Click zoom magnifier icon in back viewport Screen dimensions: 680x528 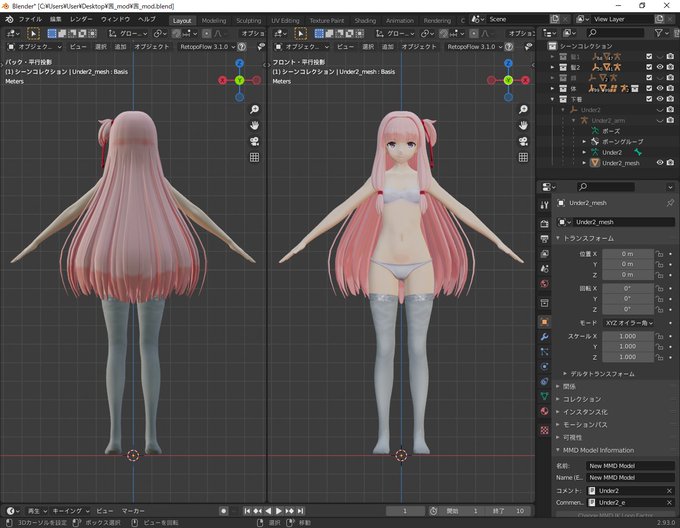(x=255, y=109)
